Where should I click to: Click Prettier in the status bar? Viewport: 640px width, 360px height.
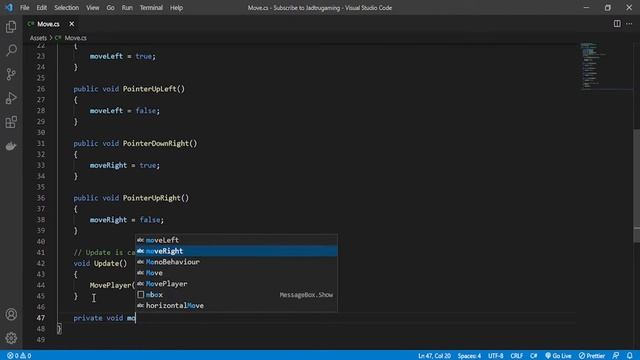click(592, 356)
